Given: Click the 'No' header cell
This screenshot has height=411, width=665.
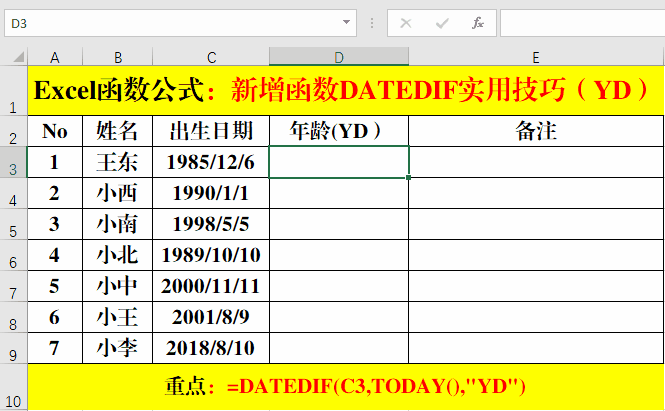Looking at the screenshot, I should click(x=55, y=131).
